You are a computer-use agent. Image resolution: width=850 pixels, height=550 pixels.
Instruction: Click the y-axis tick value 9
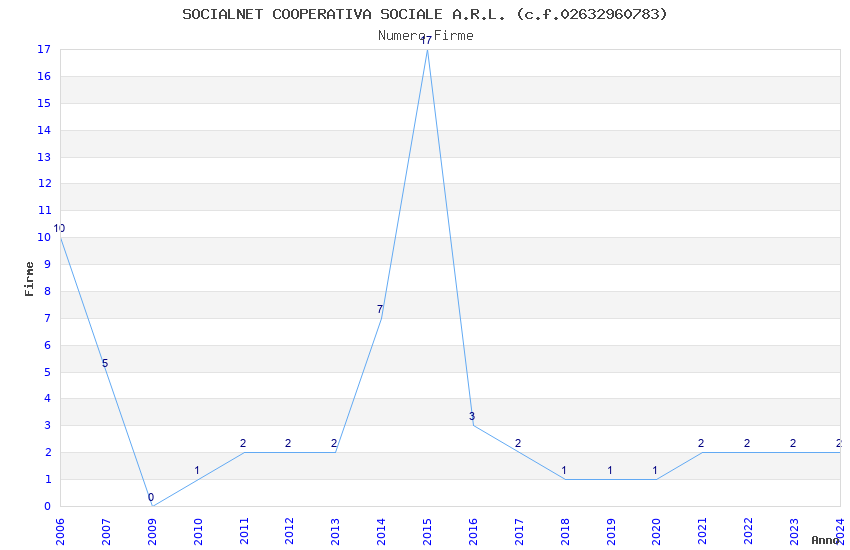coord(48,264)
